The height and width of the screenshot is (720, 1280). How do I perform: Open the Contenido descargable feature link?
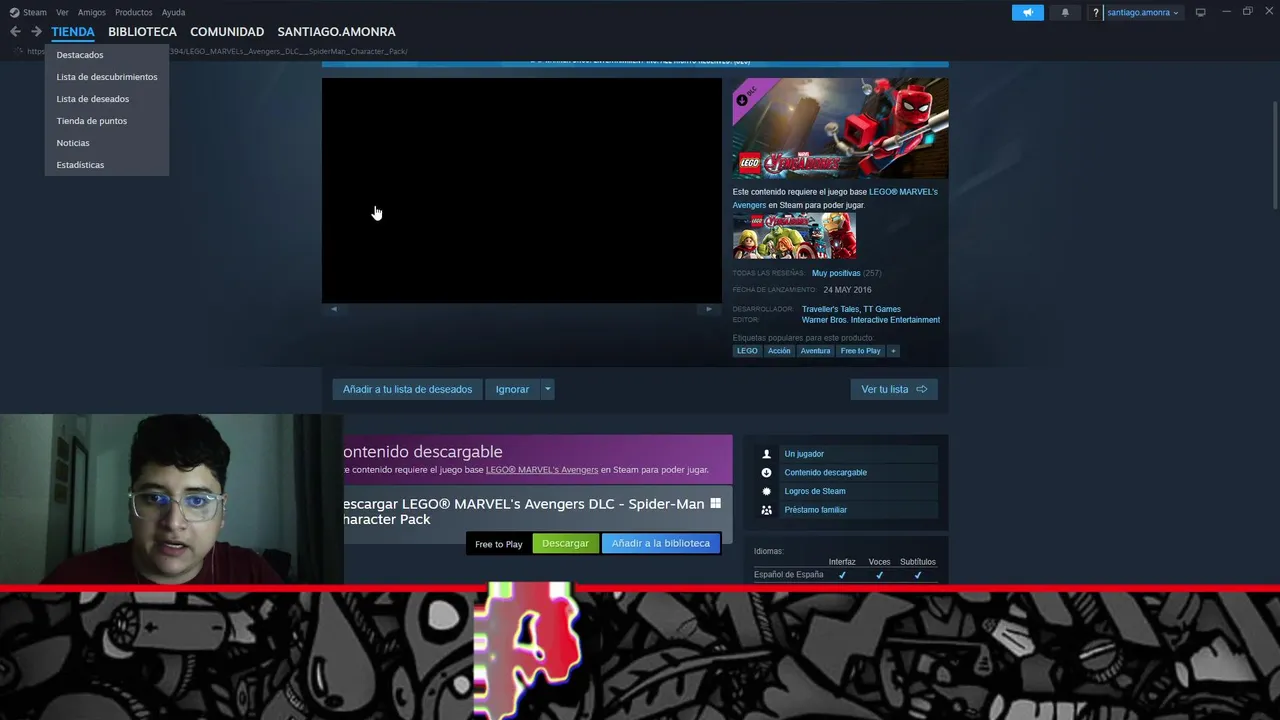(826, 473)
